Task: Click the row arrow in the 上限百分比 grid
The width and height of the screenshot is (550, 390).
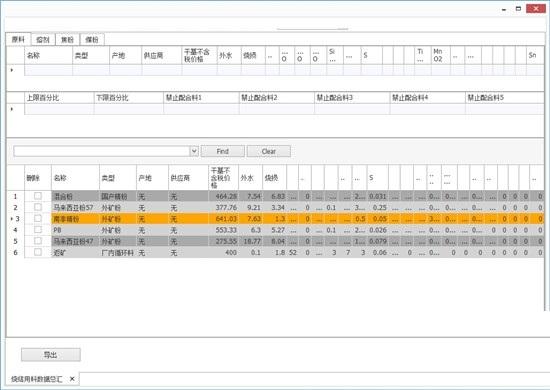Action: (12, 109)
